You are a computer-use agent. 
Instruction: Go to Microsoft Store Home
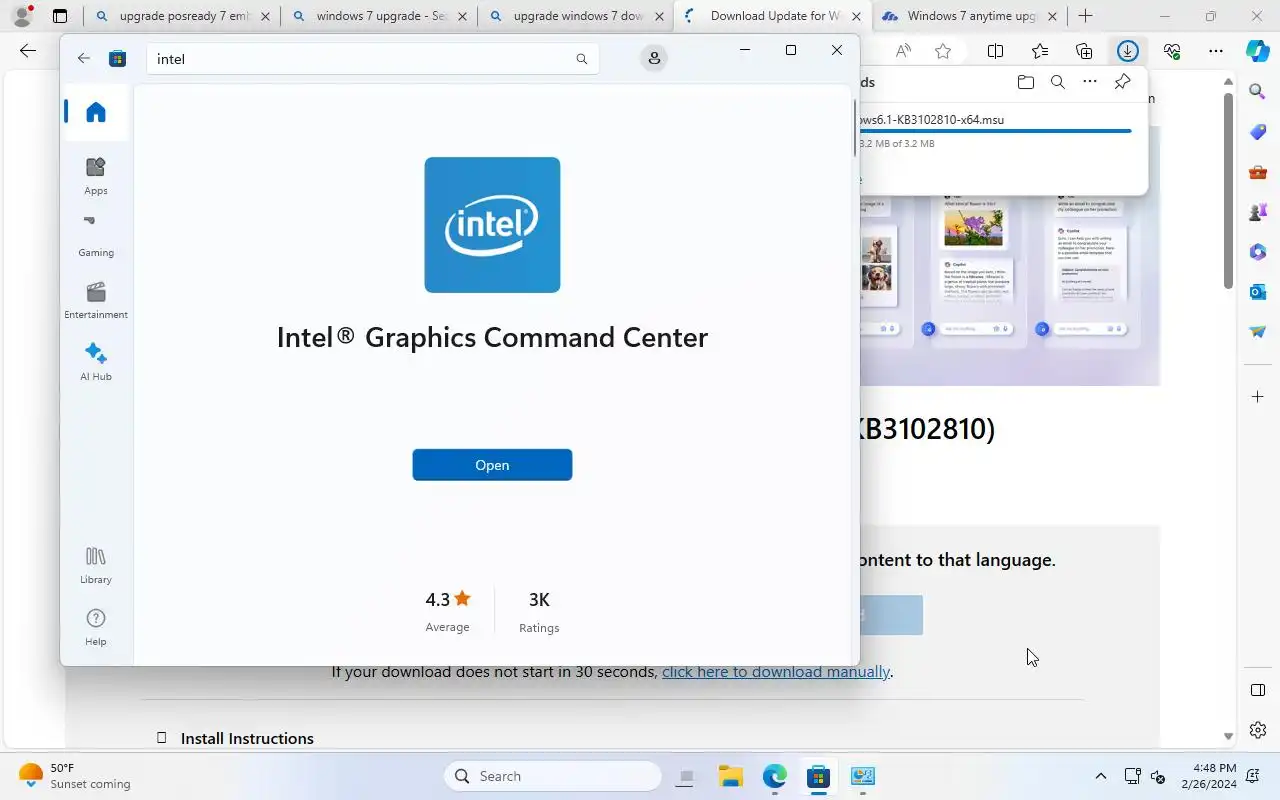point(96,112)
